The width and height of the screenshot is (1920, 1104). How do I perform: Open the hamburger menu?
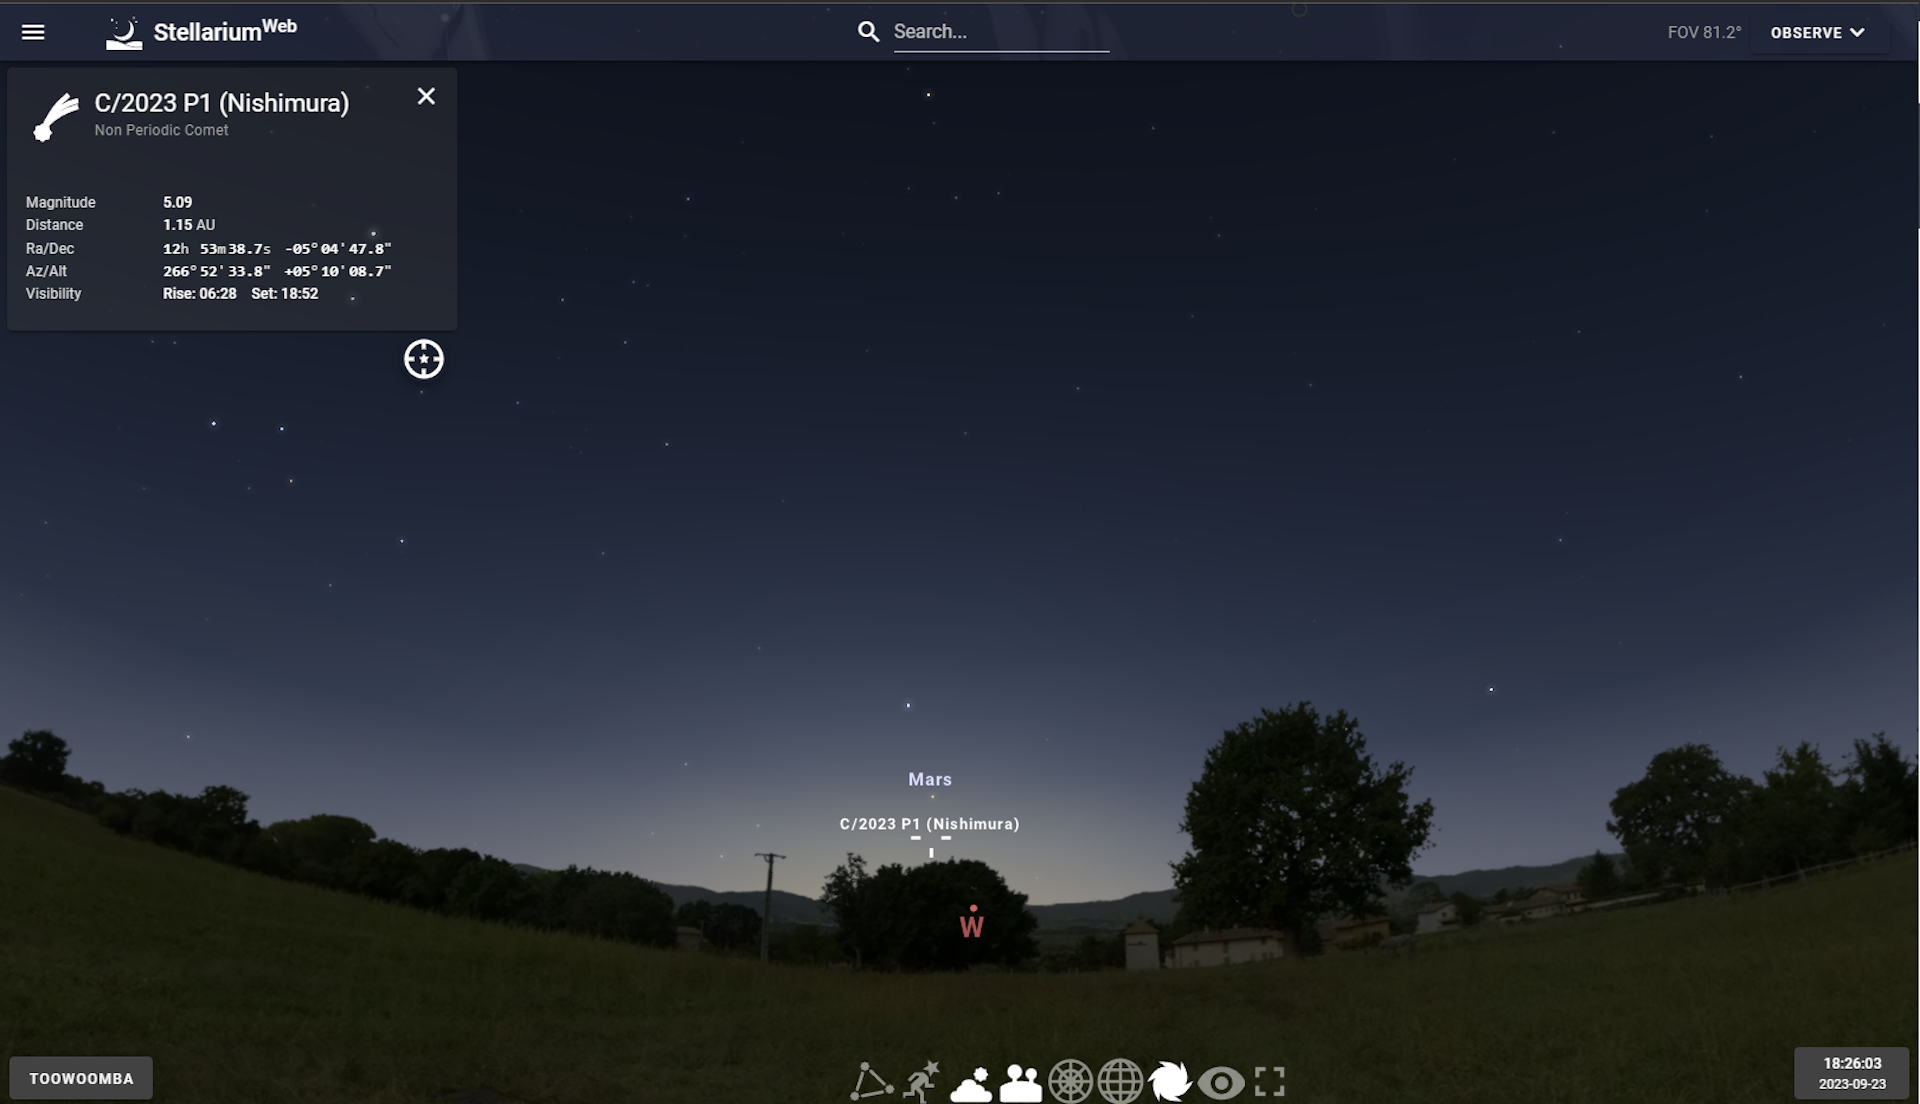pyautogui.click(x=33, y=32)
